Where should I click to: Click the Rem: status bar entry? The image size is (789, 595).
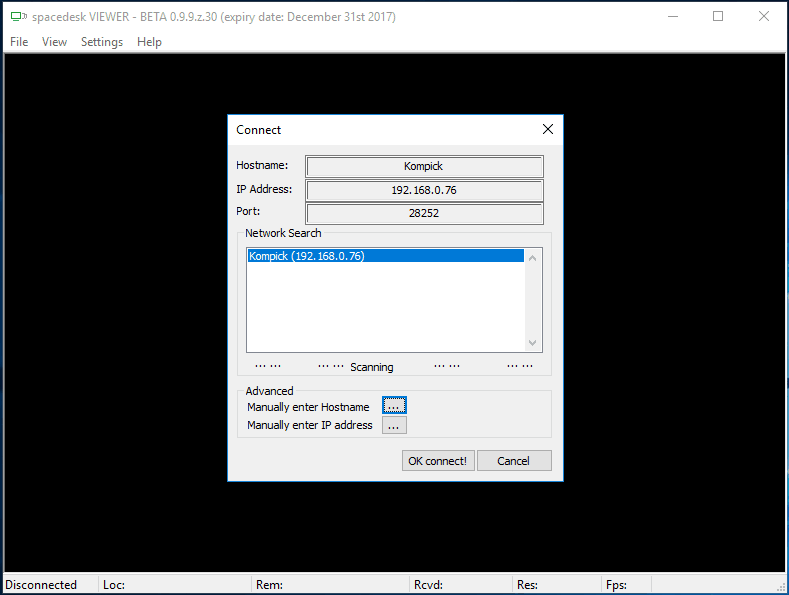[x=269, y=584]
